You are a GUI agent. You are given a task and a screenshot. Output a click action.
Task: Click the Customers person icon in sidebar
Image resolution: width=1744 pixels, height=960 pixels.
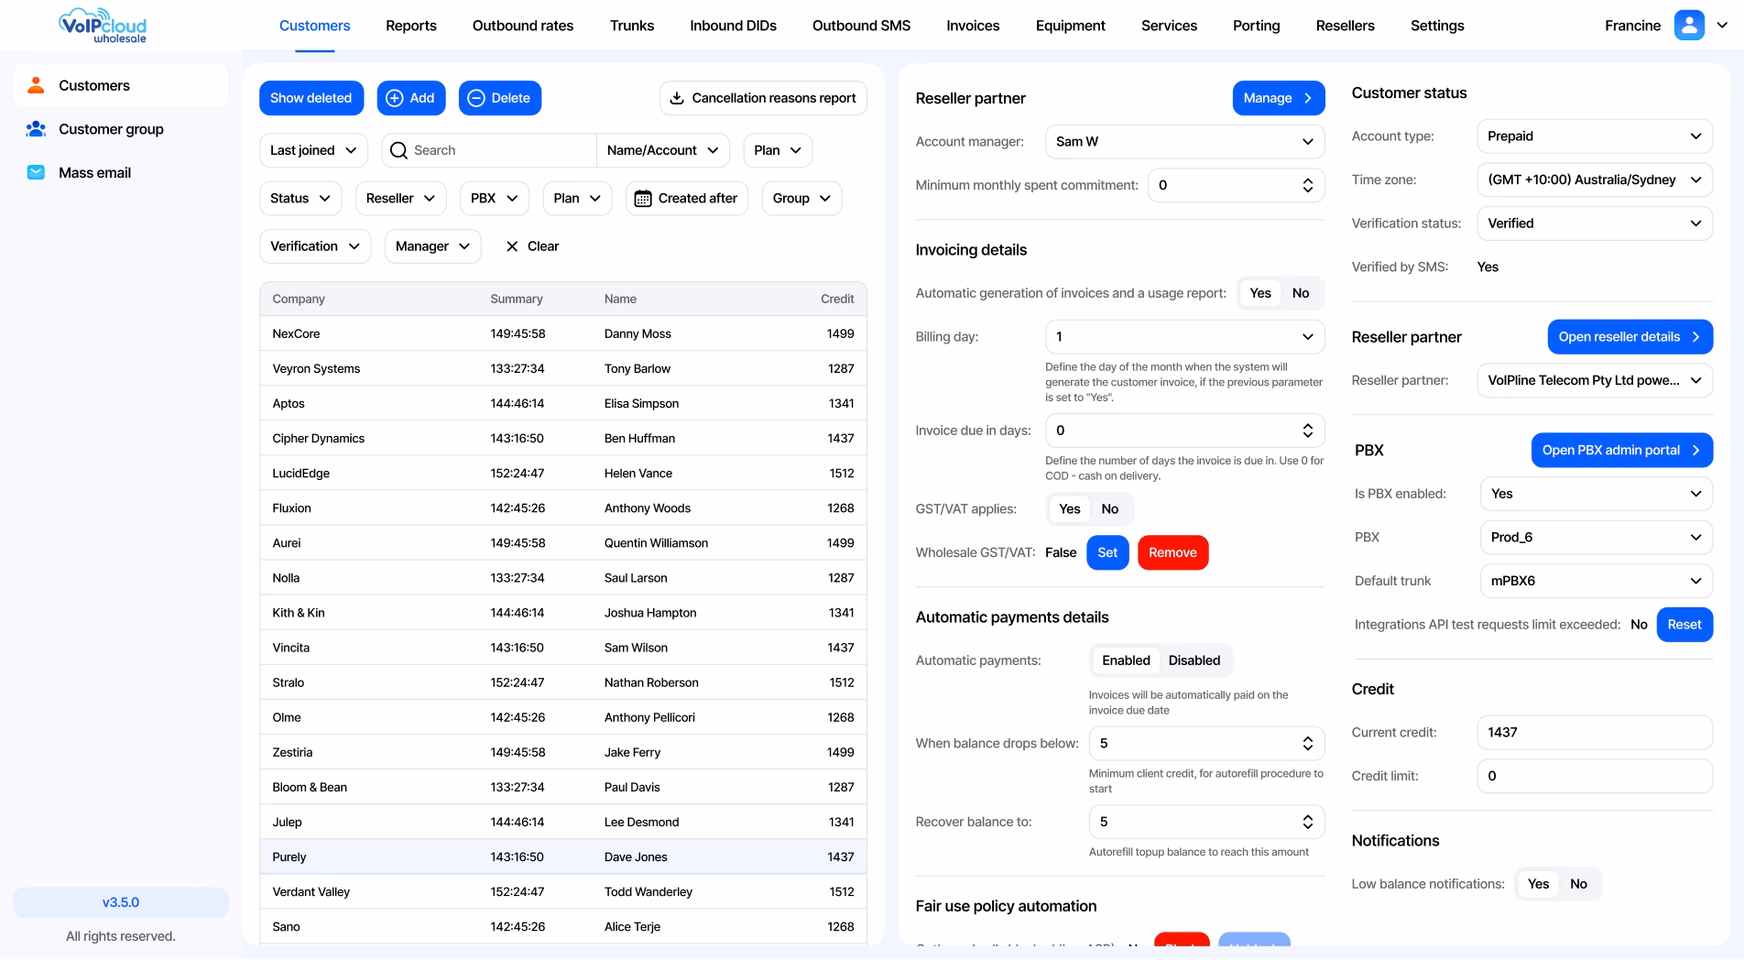(36, 85)
